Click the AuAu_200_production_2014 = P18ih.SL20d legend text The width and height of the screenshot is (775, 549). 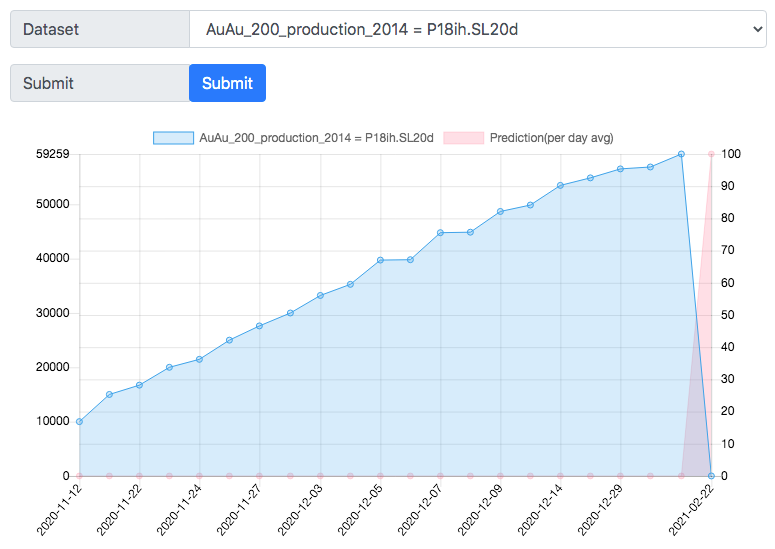[316, 138]
